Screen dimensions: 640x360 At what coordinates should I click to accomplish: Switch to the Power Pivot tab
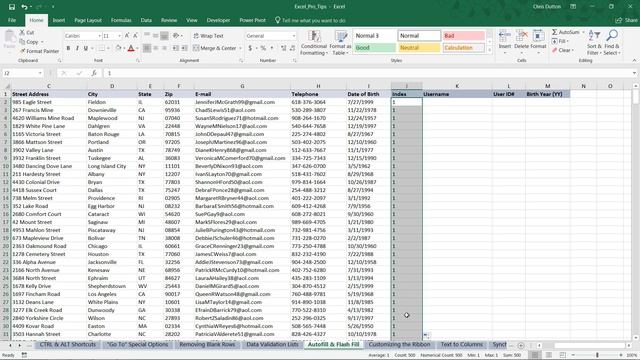(x=252, y=20)
